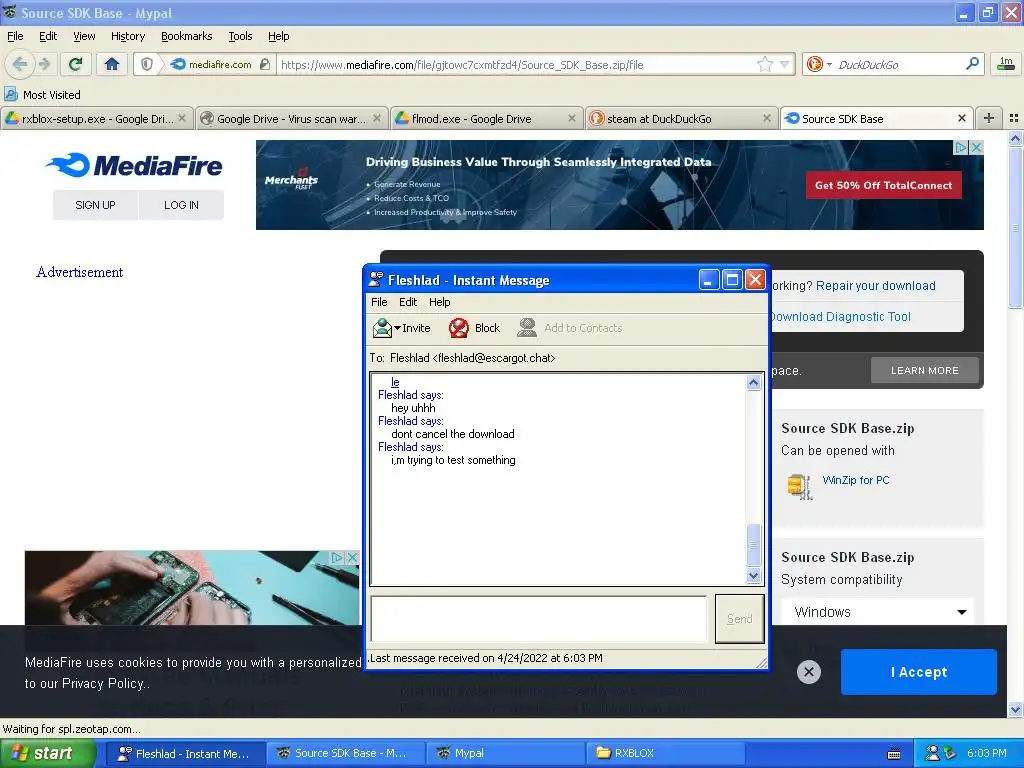Click the shield tracking protection icon
Screen dimensions: 1024x768
coord(147,64)
